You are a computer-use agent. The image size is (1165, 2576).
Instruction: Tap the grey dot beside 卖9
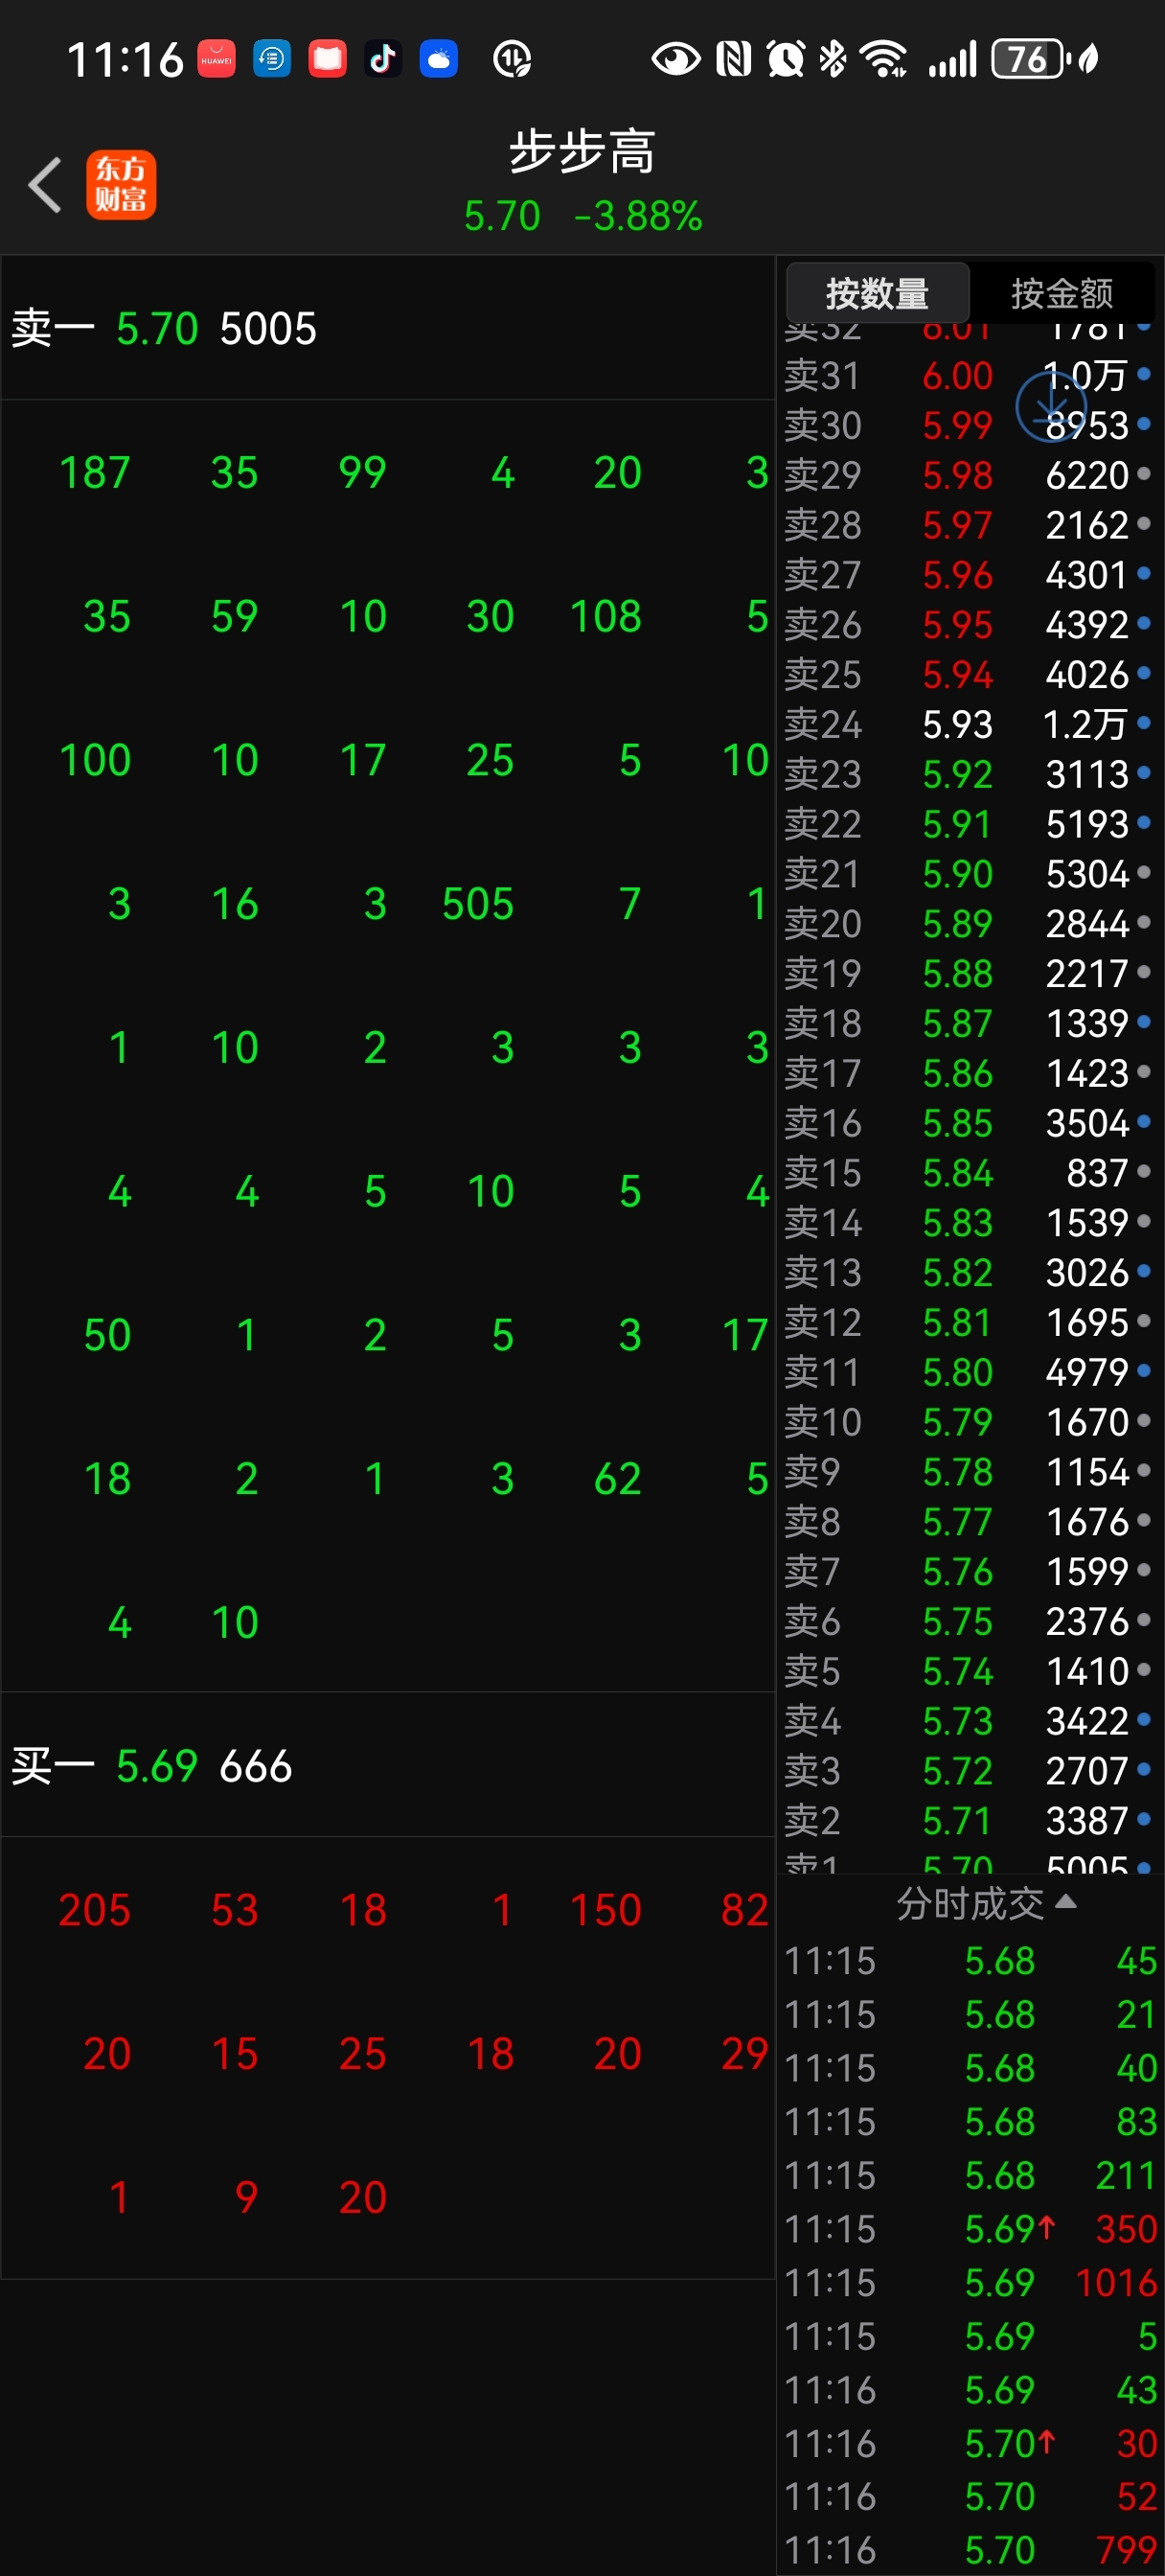pos(1144,1470)
